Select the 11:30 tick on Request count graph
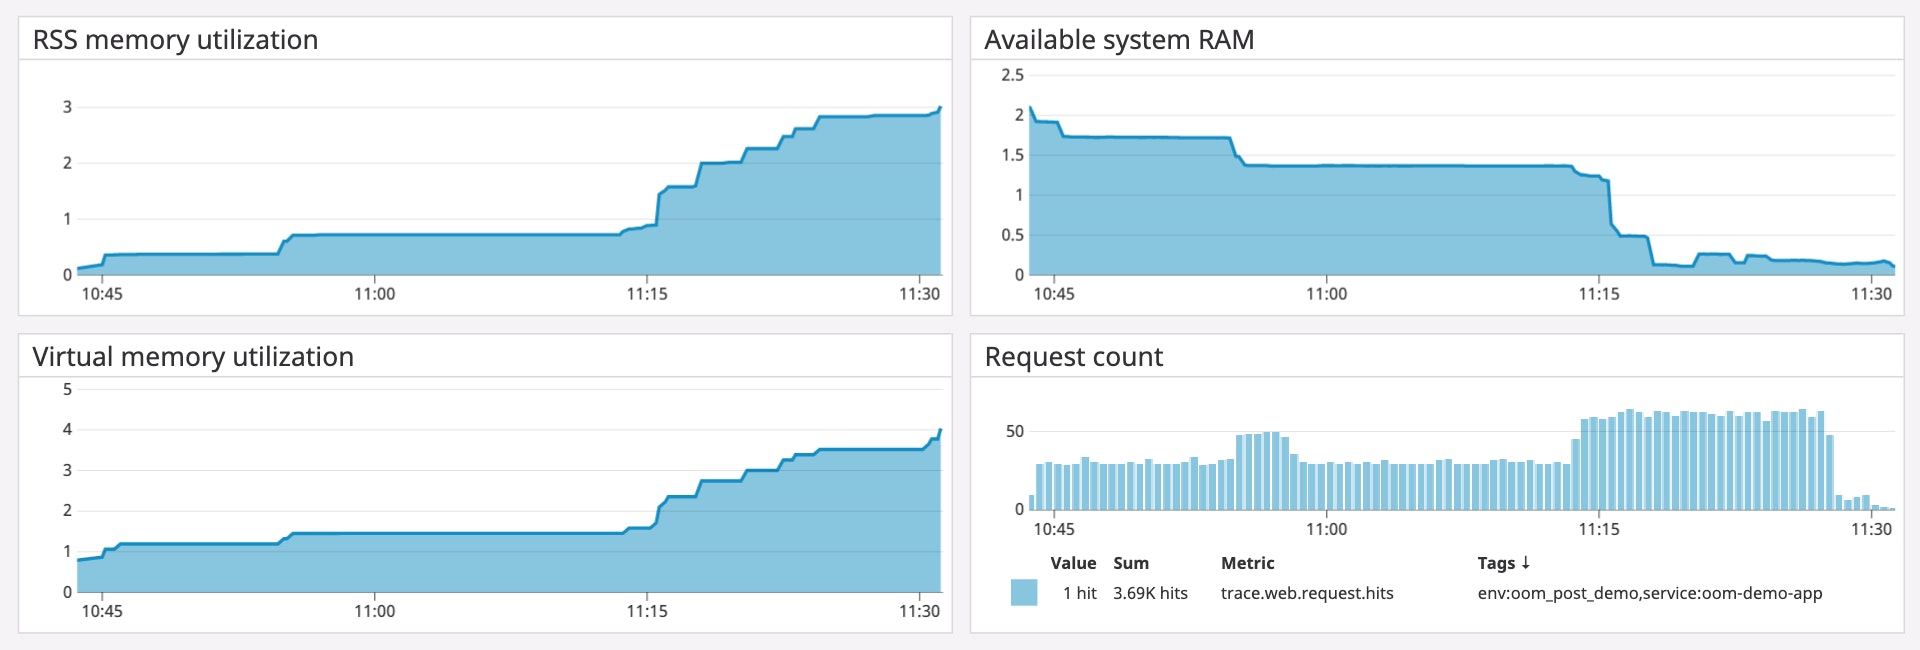 [x=1870, y=529]
